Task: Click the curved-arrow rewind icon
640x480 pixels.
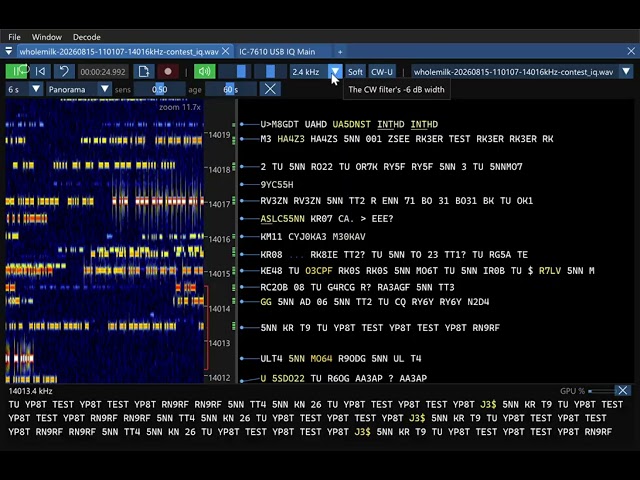Action: point(64,71)
